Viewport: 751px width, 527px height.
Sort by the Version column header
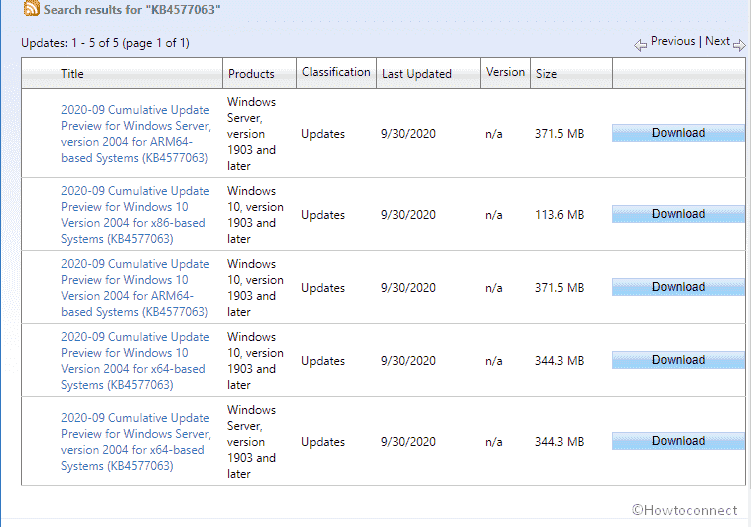(x=505, y=72)
